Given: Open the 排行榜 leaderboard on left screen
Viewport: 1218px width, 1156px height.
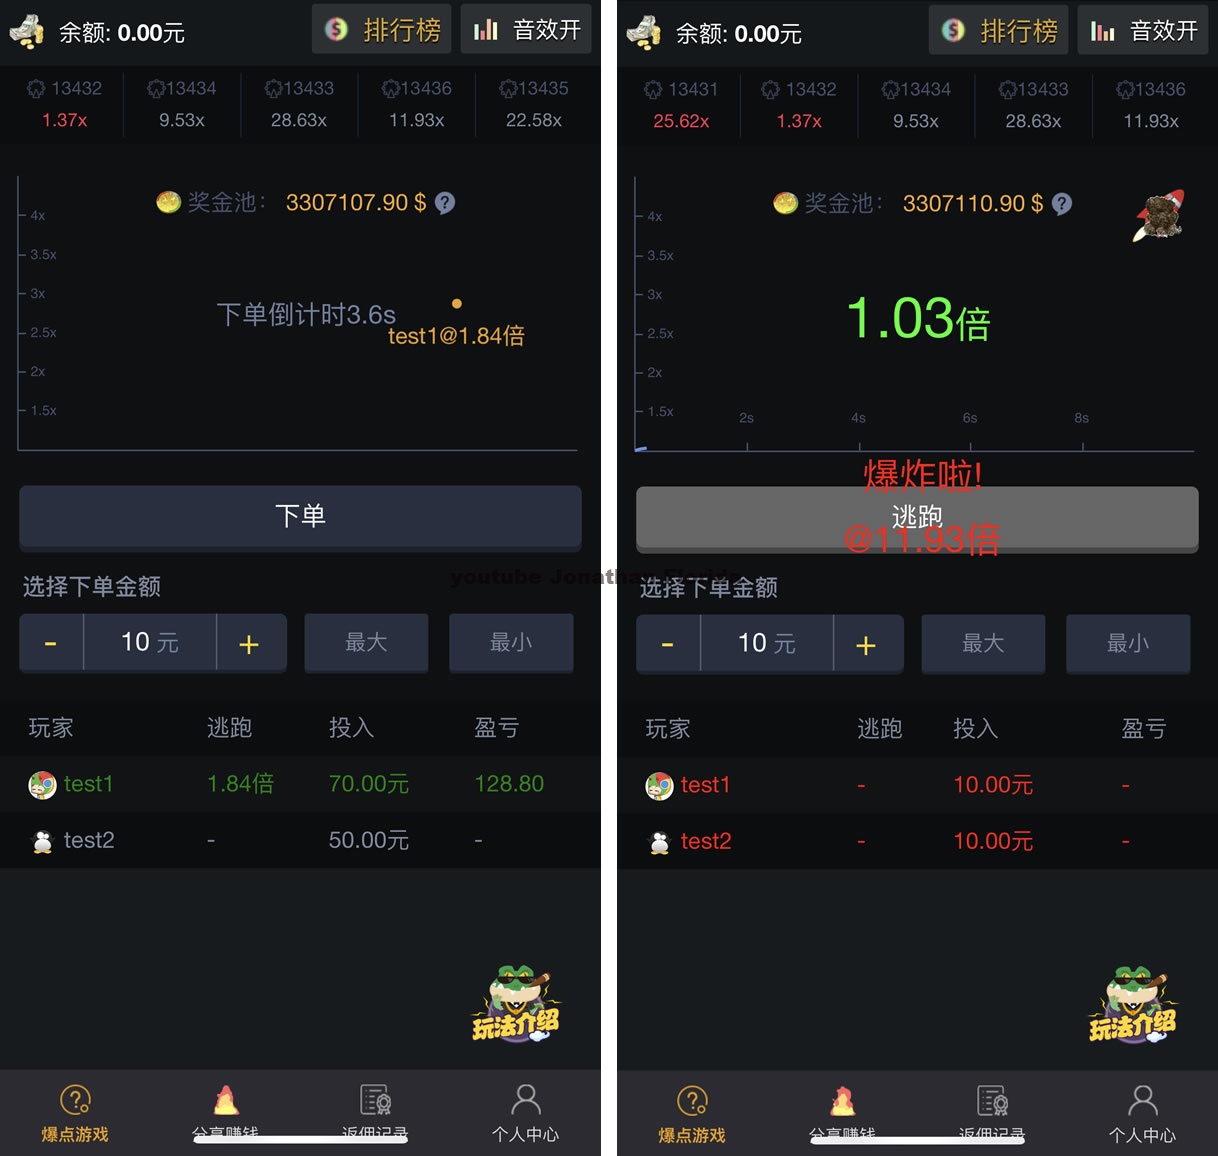Looking at the screenshot, I should pos(382,30).
